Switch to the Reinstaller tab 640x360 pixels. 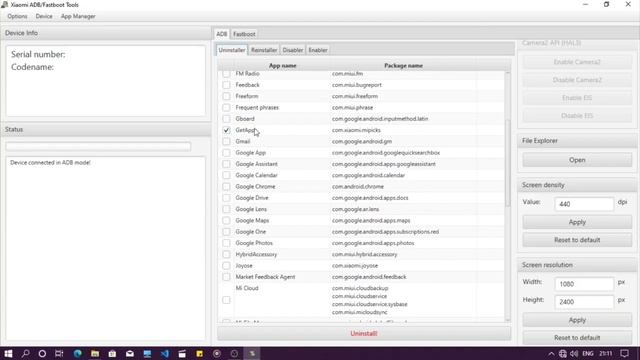point(264,50)
